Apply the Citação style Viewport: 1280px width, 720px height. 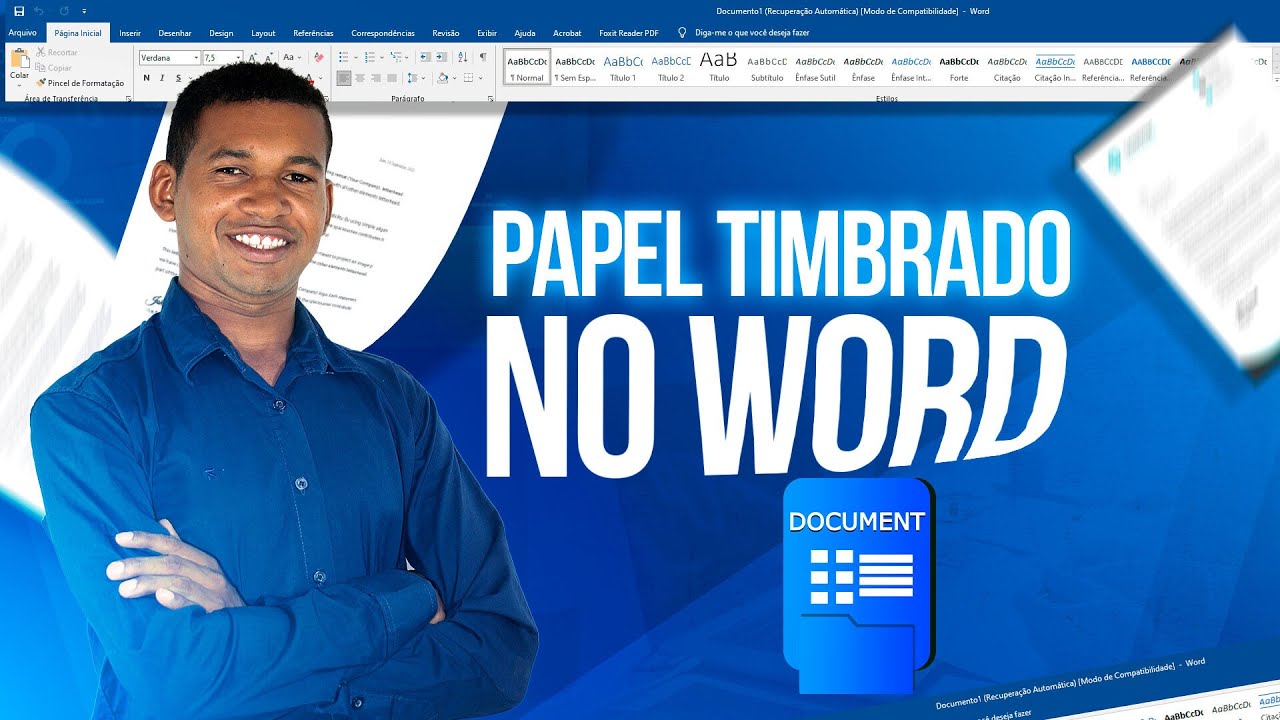tap(1006, 67)
